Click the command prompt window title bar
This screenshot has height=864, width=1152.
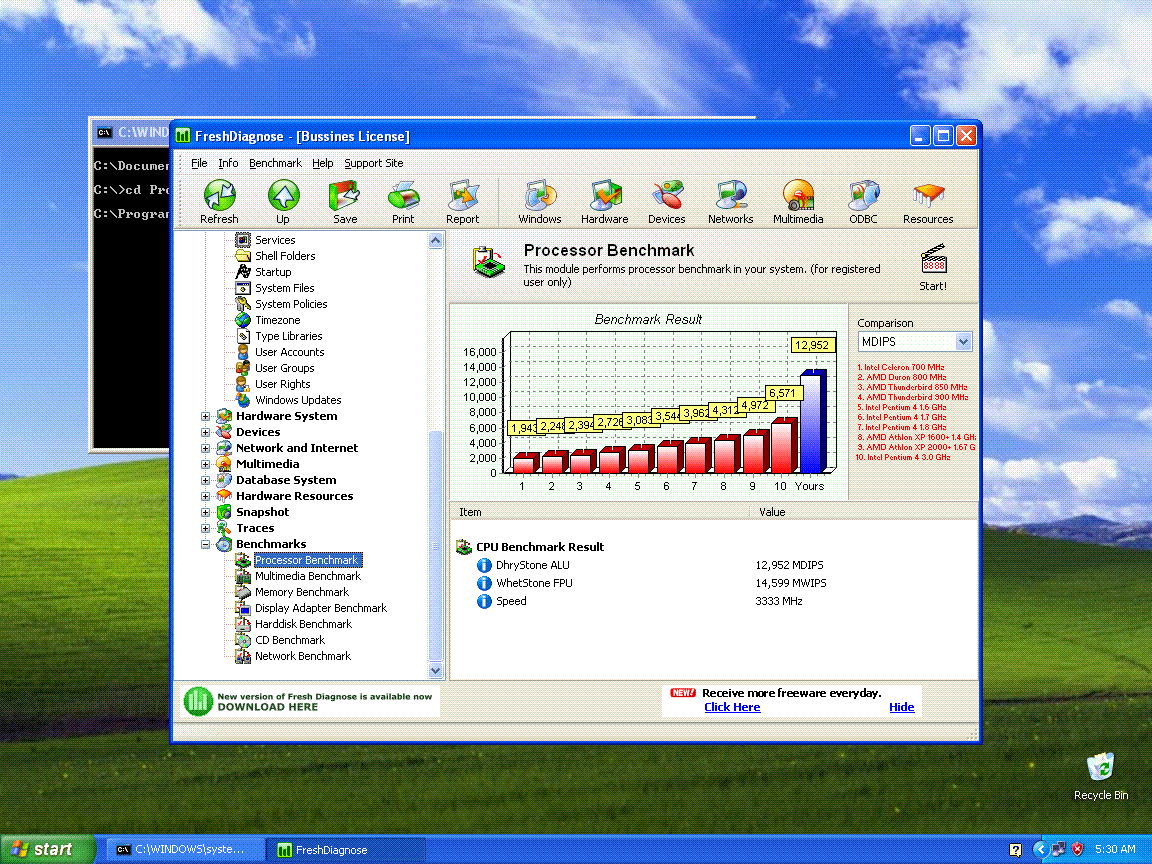132,132
